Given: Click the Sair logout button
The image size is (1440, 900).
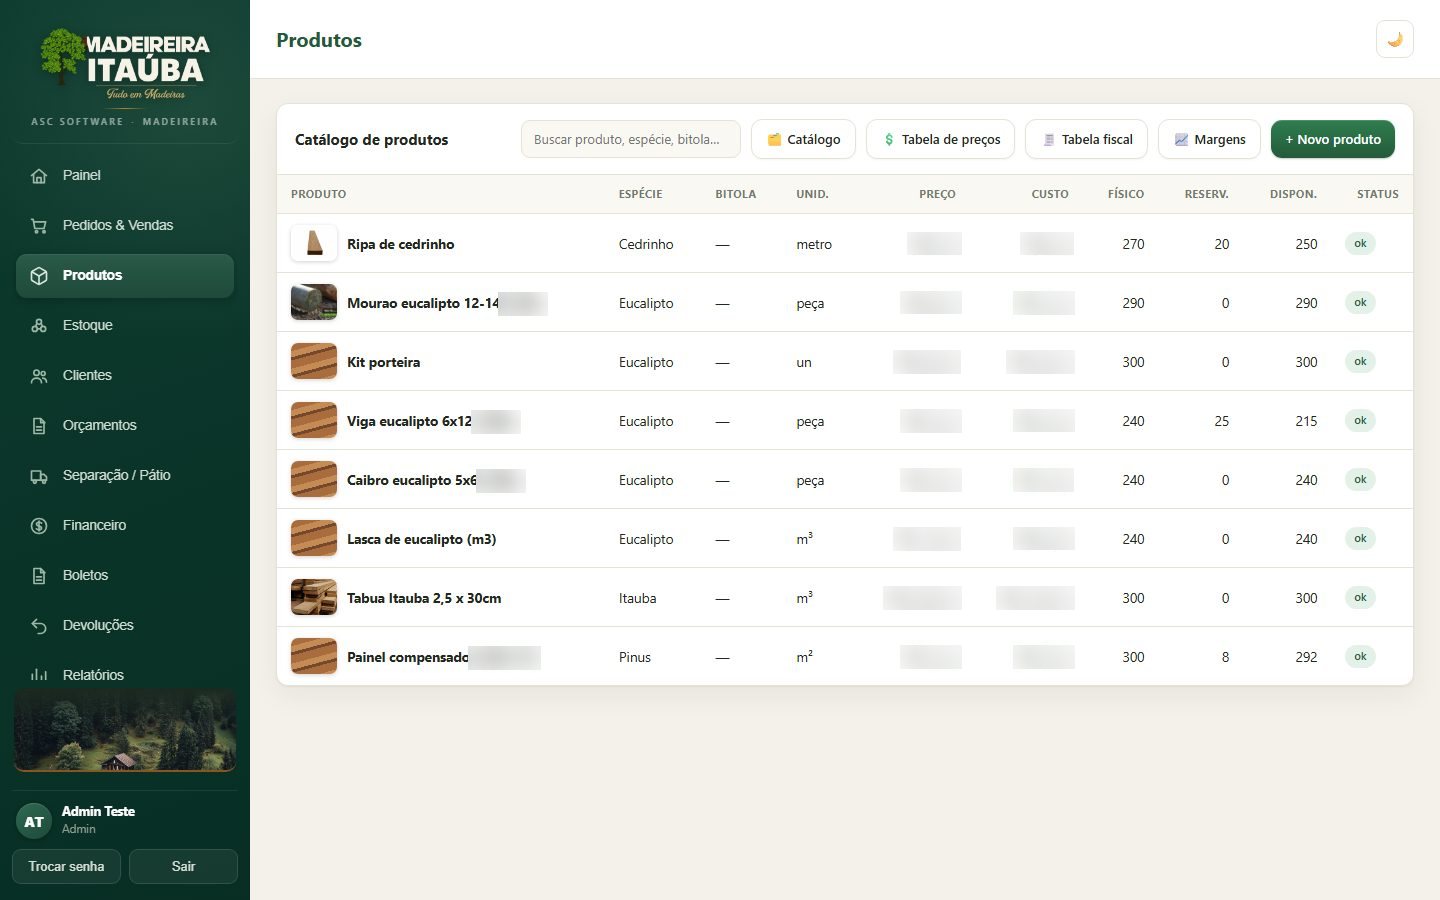Looking at the screenshot, I should (183, 866).
